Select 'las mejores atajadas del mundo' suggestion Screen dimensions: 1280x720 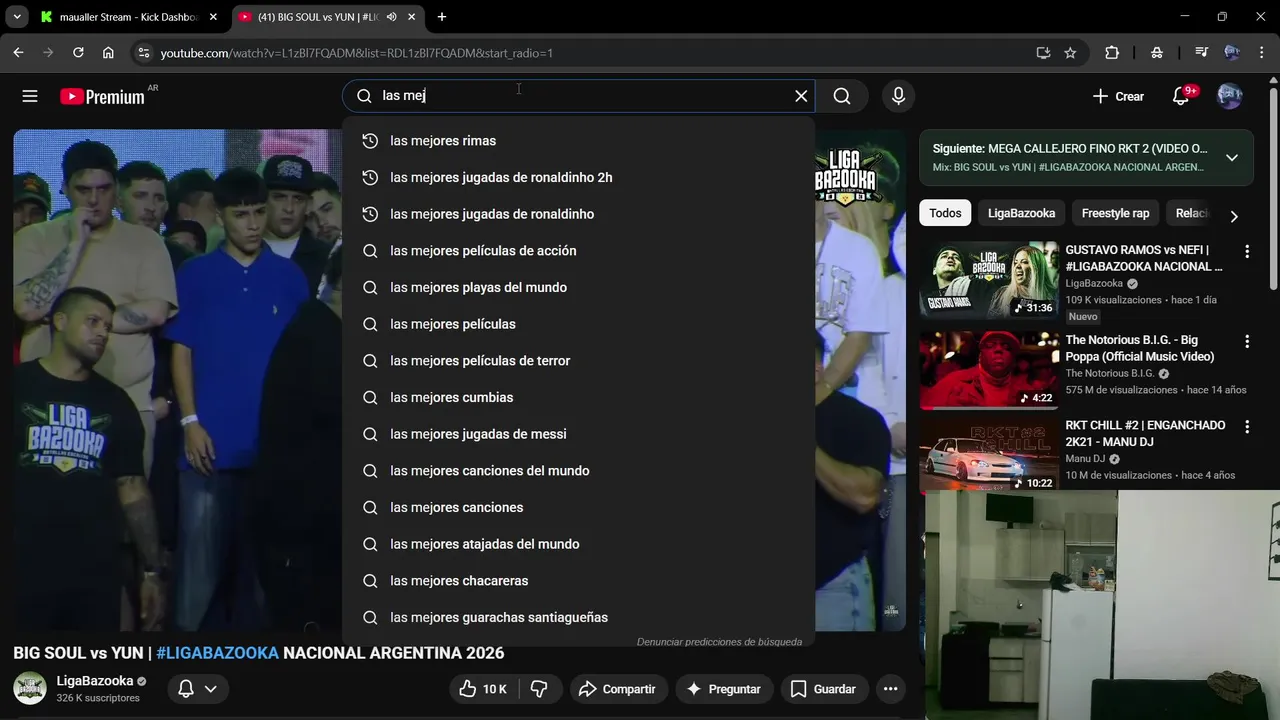click(578, 544)
